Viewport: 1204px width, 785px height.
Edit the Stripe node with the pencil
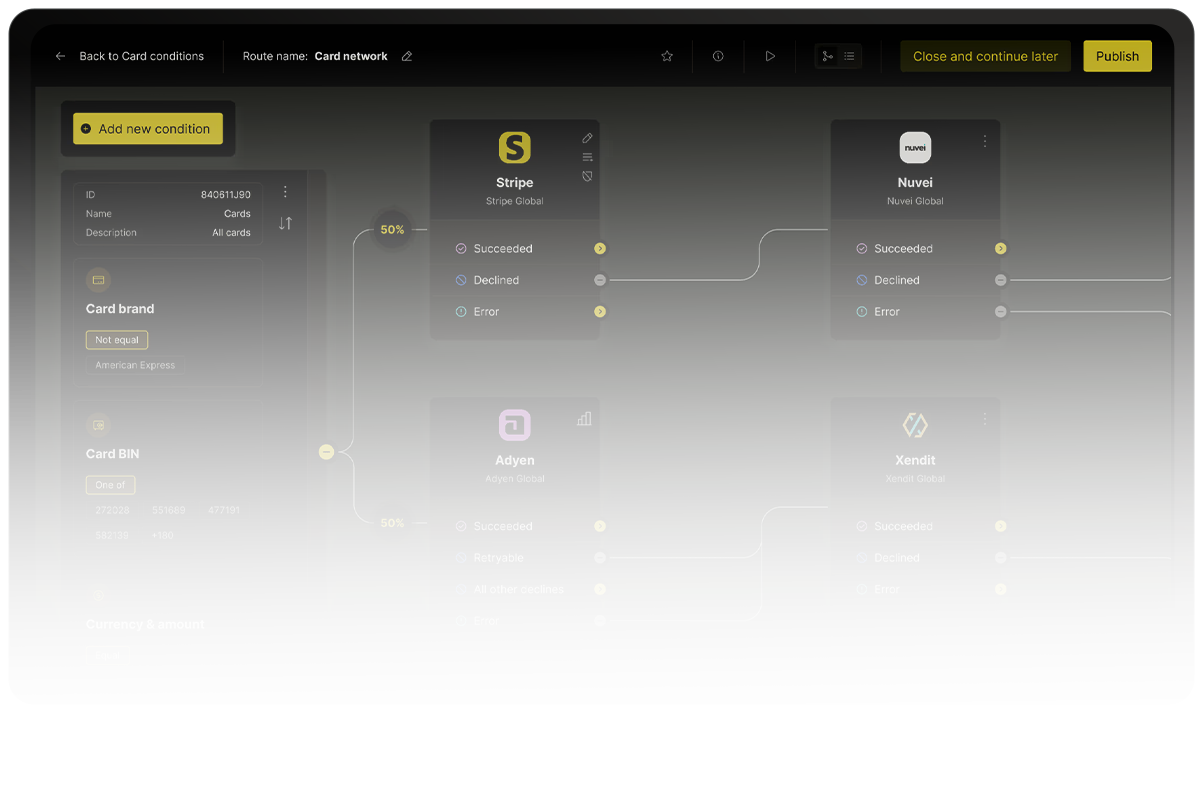[587, 138]
